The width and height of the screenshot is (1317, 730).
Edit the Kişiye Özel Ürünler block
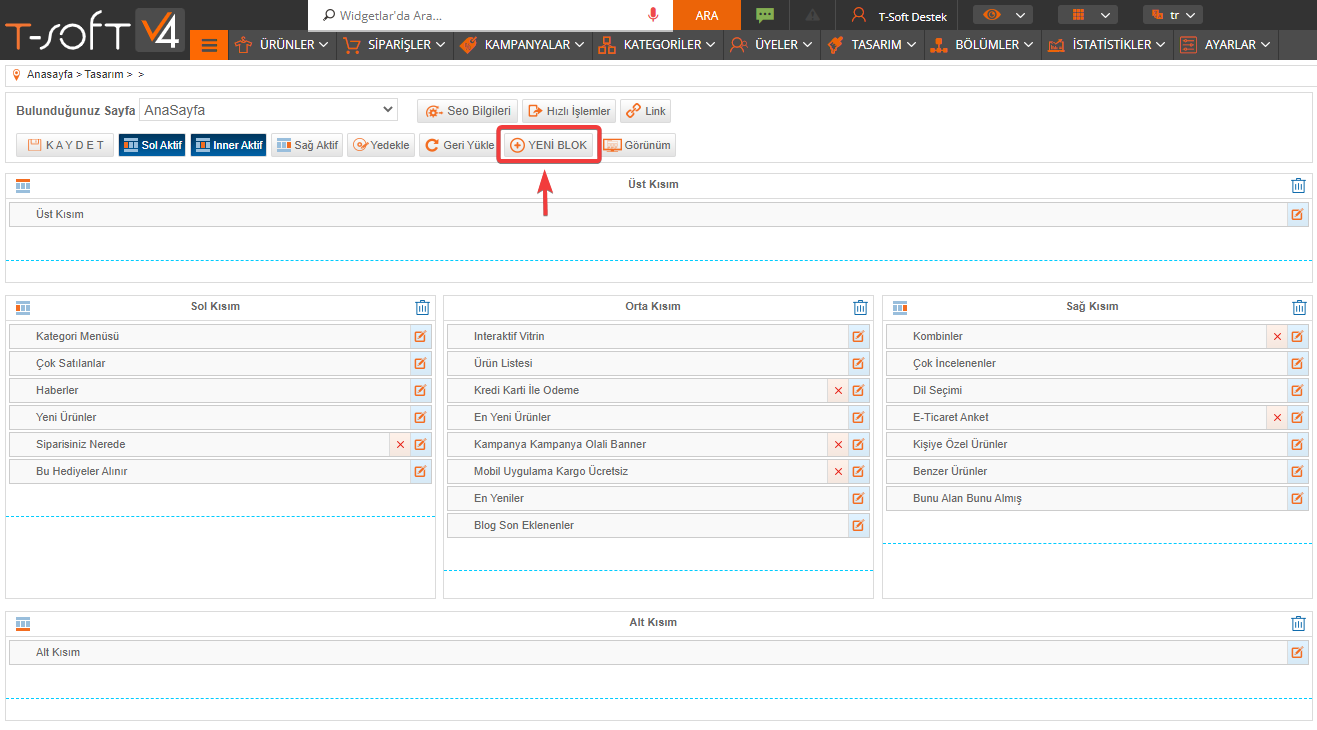pyautogui.click(x=1297, y=445)
